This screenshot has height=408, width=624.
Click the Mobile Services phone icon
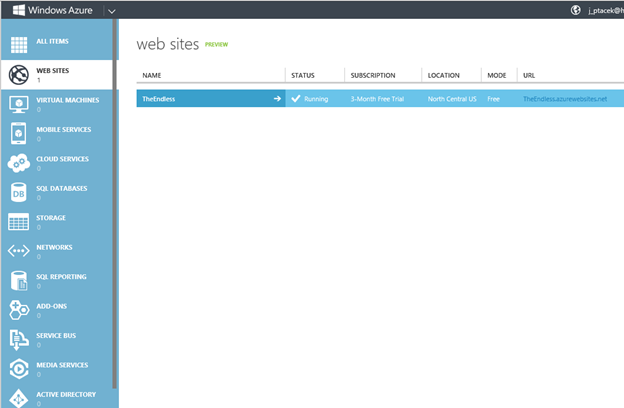tap(19, 133)
